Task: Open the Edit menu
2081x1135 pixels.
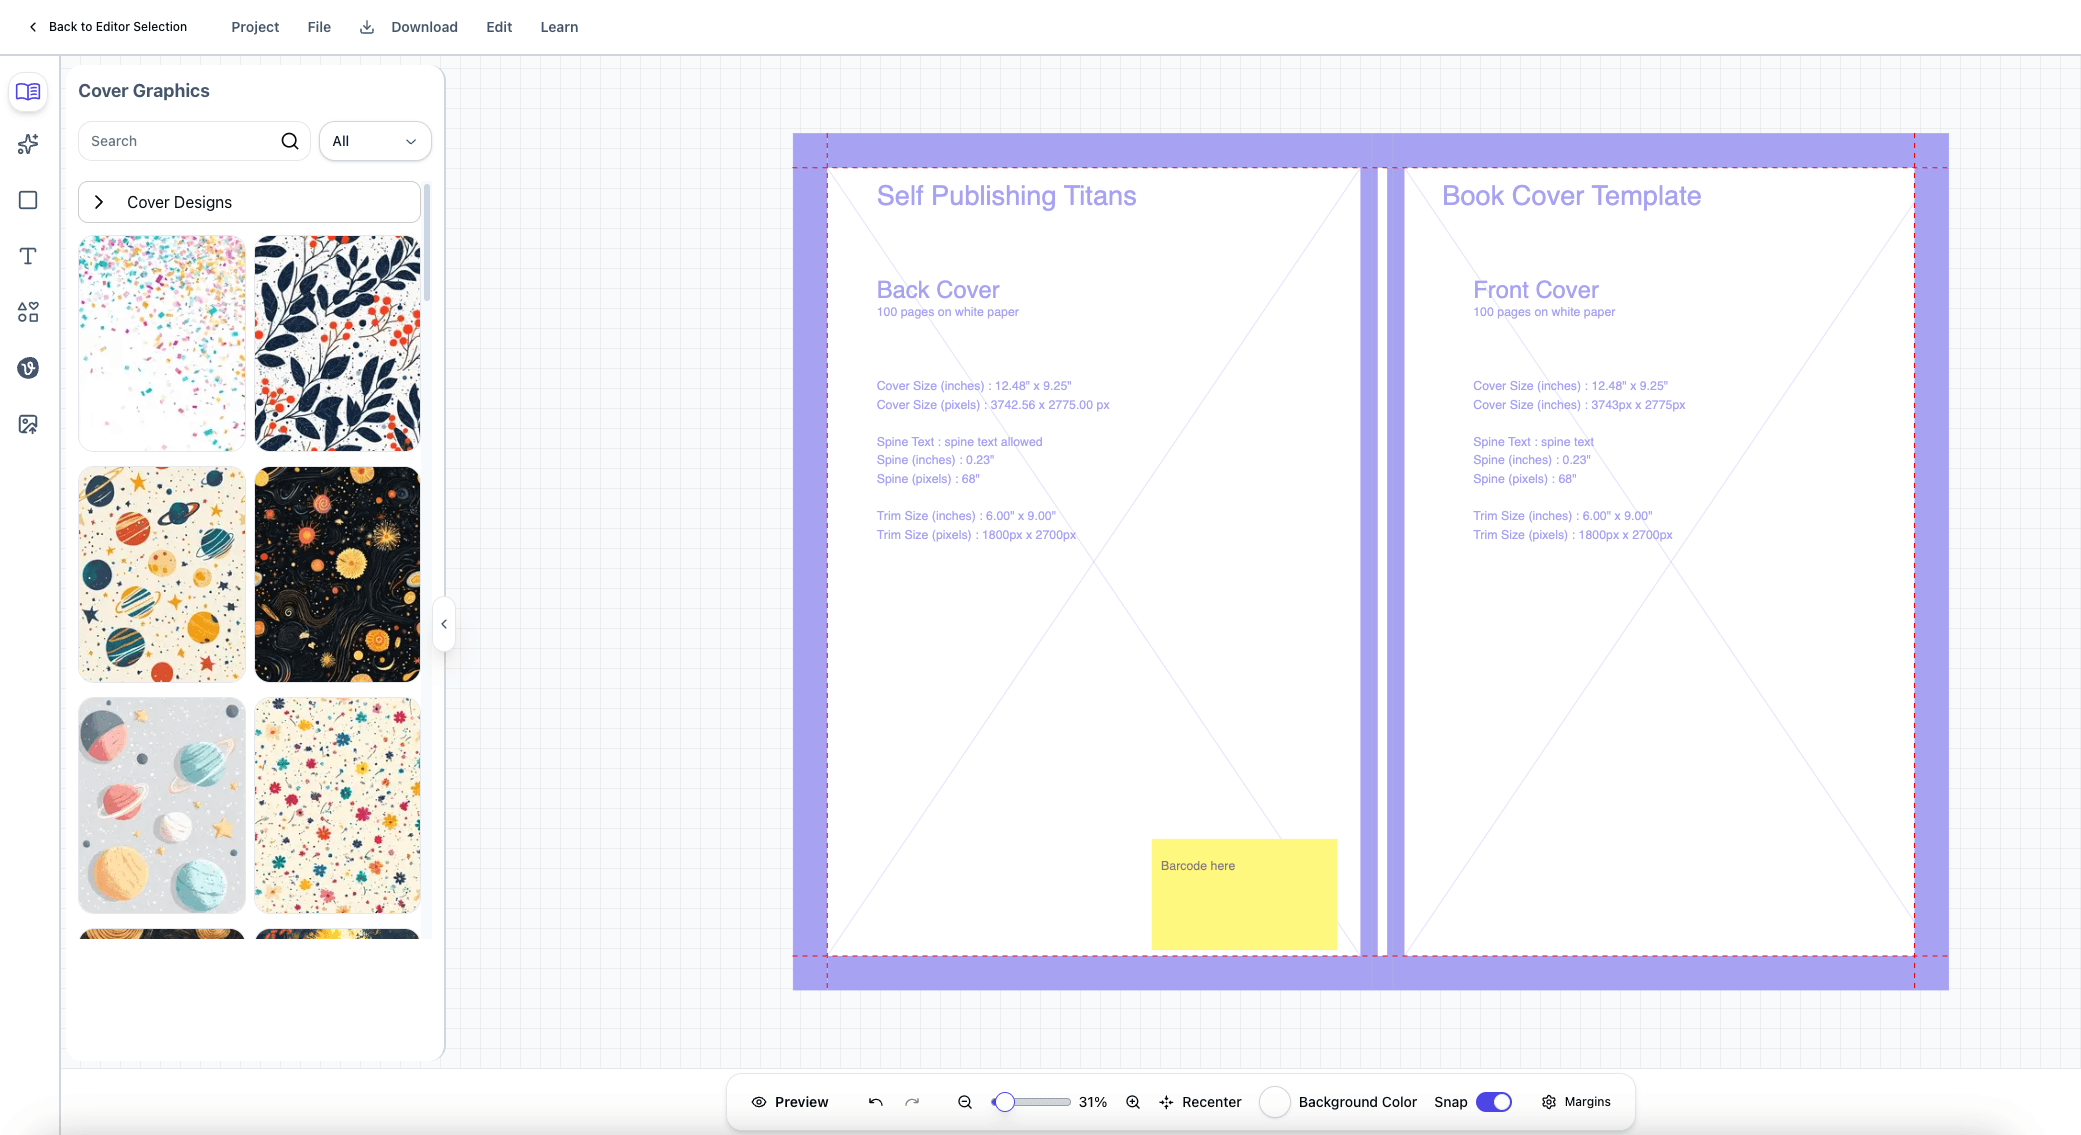Action: (499, 27)
